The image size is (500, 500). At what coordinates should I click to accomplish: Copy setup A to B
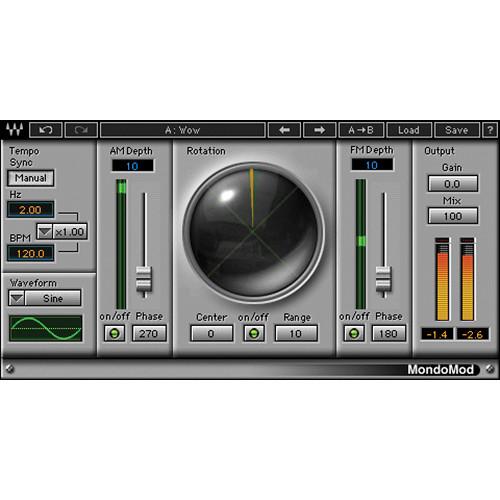click(x=361, y=130)
